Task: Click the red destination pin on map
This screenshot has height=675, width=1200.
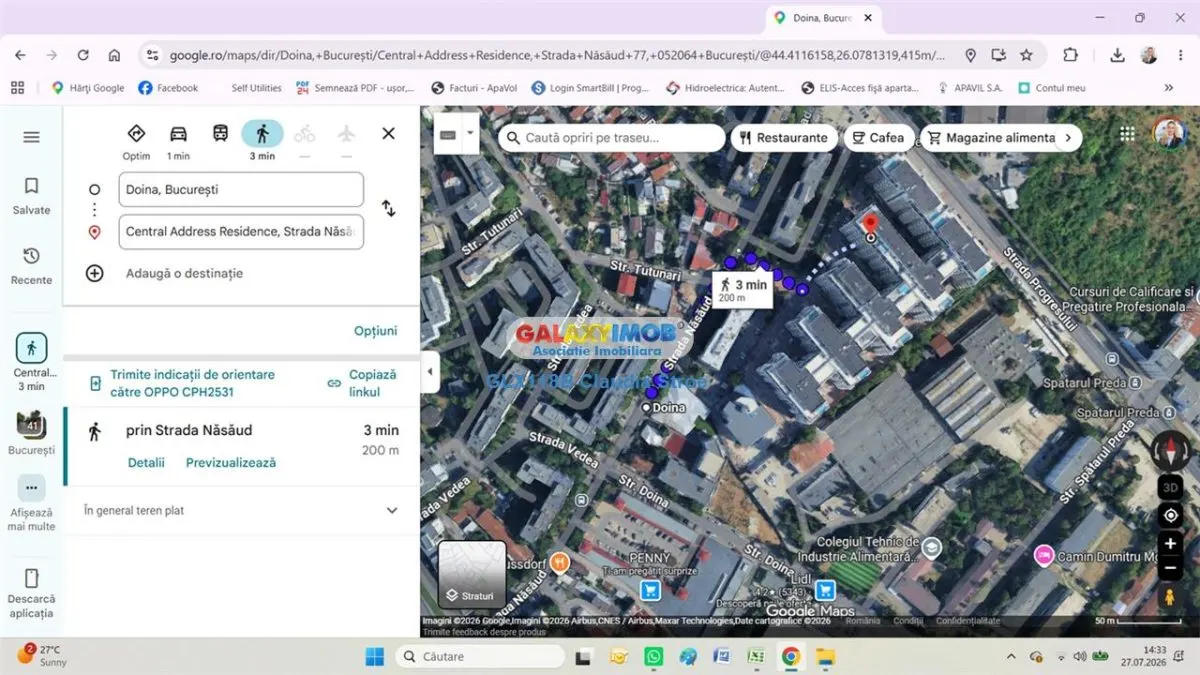Action: point(870,224)
